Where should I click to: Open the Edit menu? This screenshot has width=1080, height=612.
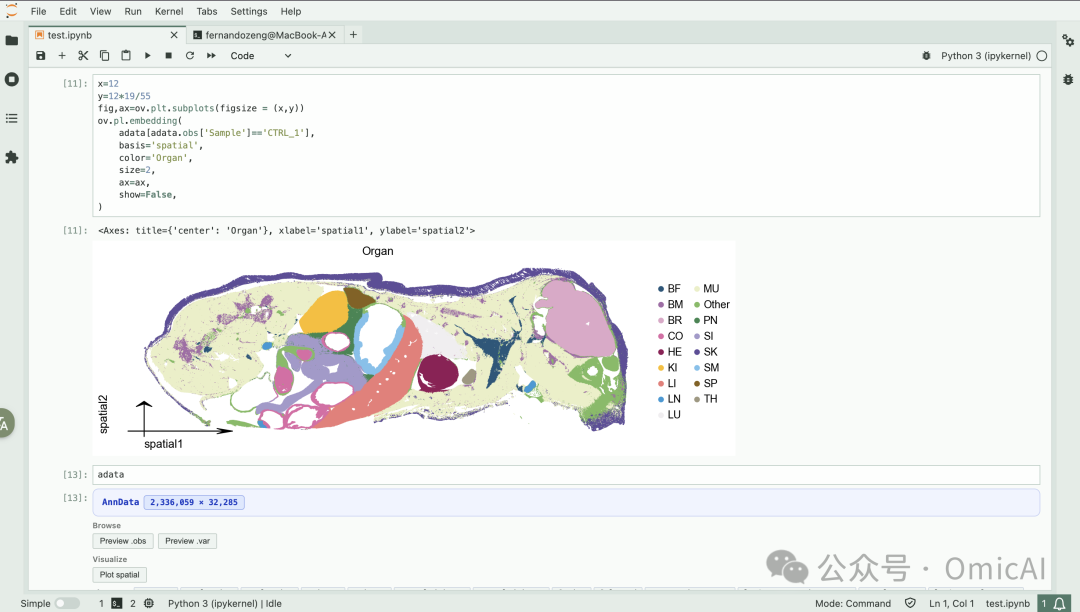pos(68,11)
